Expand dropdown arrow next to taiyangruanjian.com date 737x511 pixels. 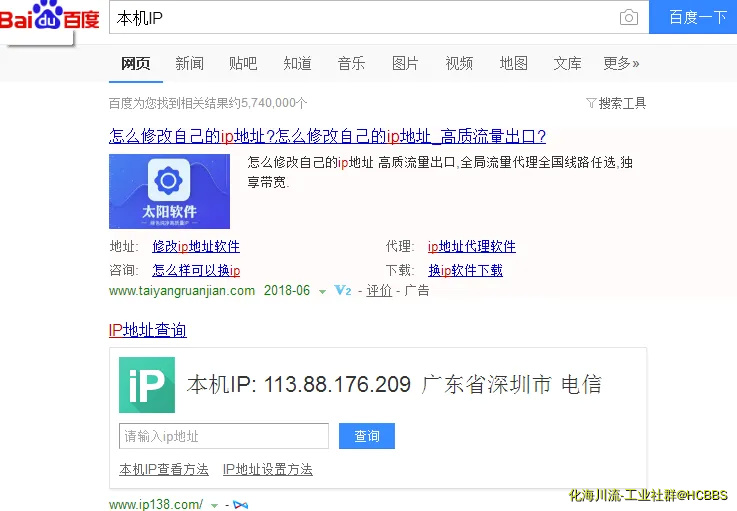pos(322,292)
